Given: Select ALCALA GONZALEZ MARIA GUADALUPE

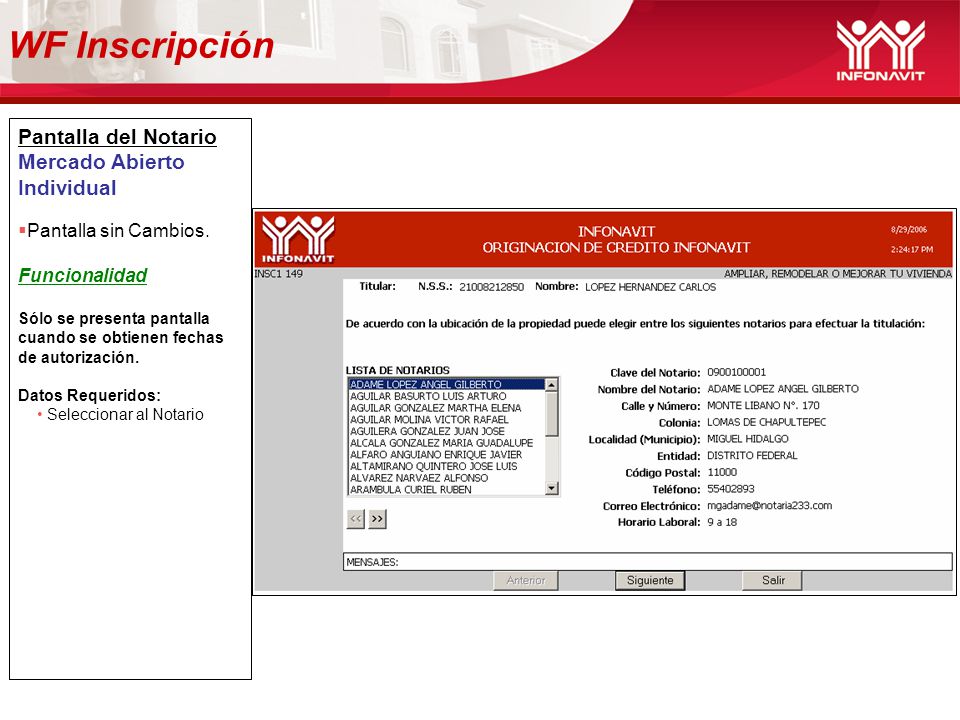Looking at the screenshot, I should pyautogui.click(x=446, y=443).
